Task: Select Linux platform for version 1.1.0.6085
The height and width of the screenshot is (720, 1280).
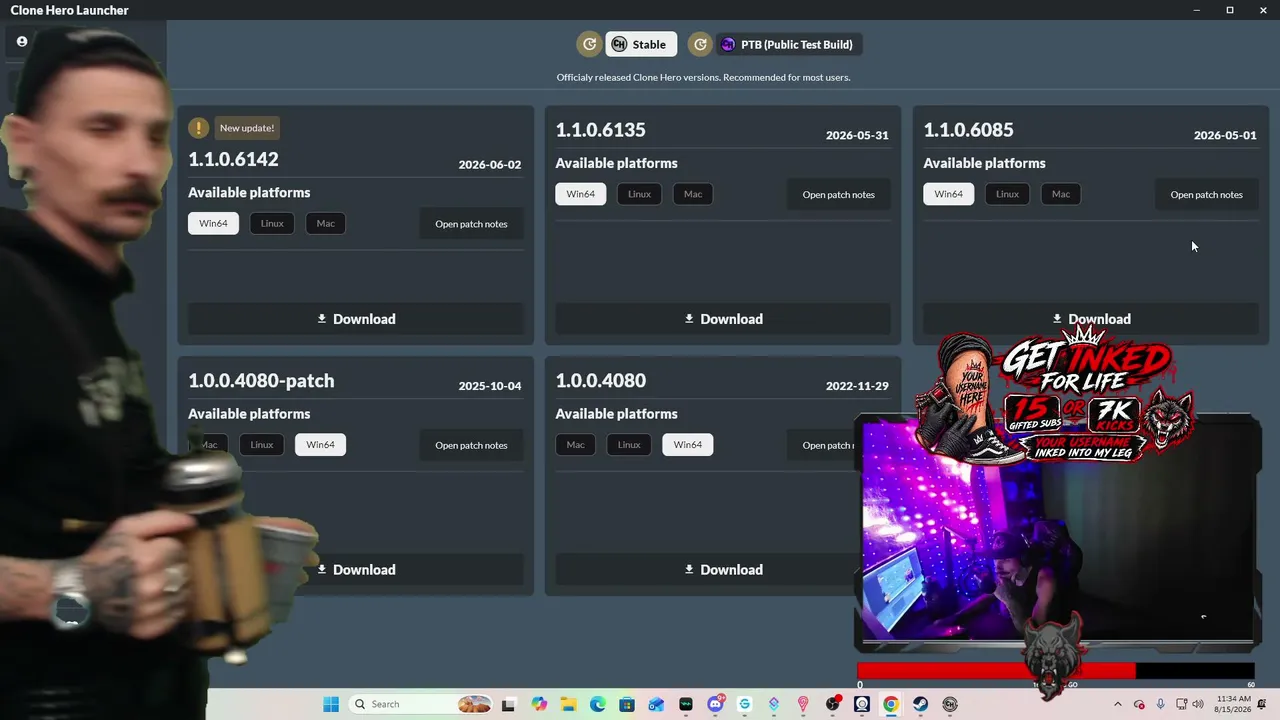Action: [1007, 194]
